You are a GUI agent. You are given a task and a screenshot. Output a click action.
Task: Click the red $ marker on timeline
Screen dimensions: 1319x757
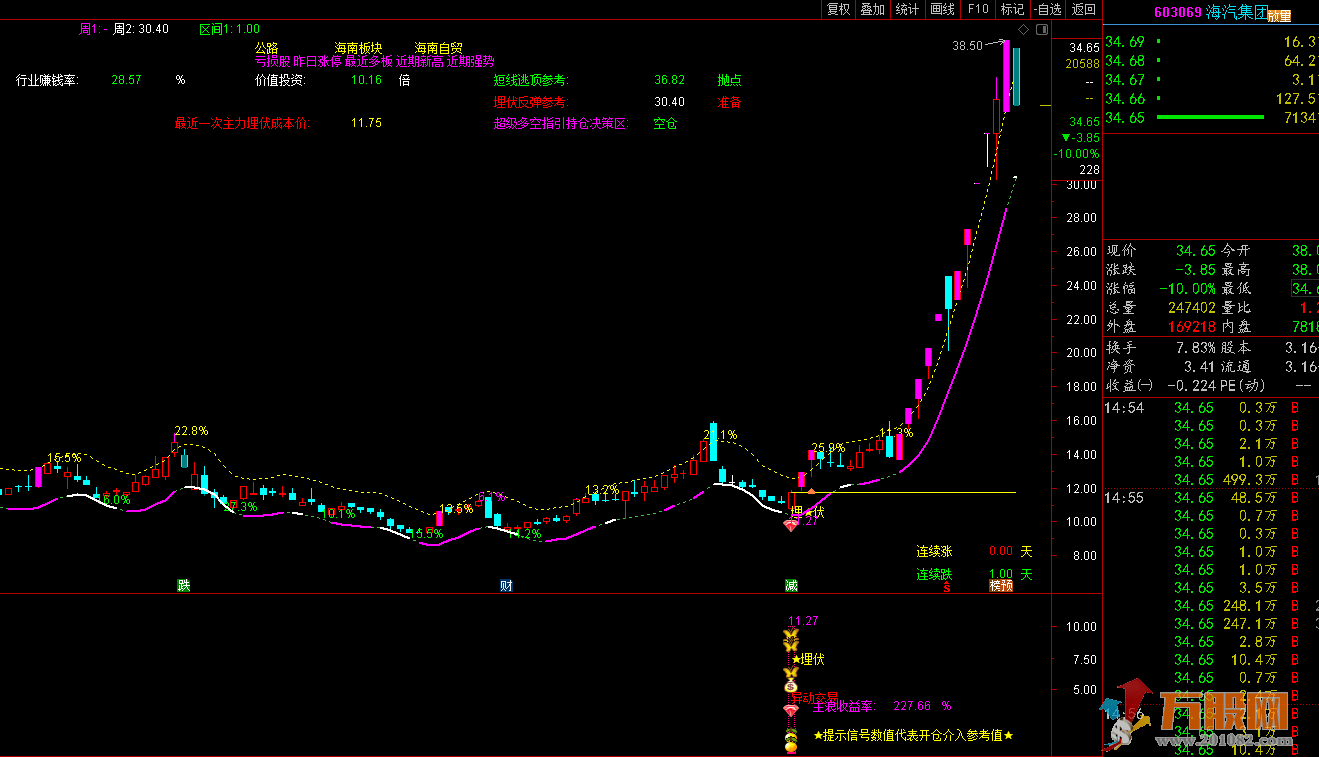946,587
